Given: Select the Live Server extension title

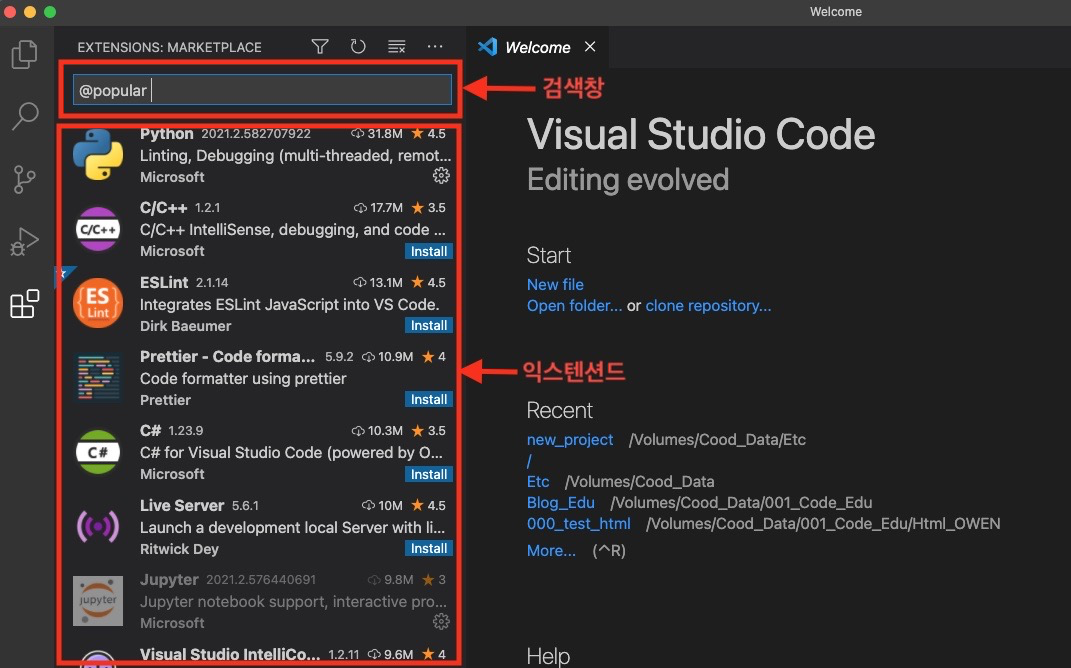Looking at the screenshot, I should click(182, 505).
